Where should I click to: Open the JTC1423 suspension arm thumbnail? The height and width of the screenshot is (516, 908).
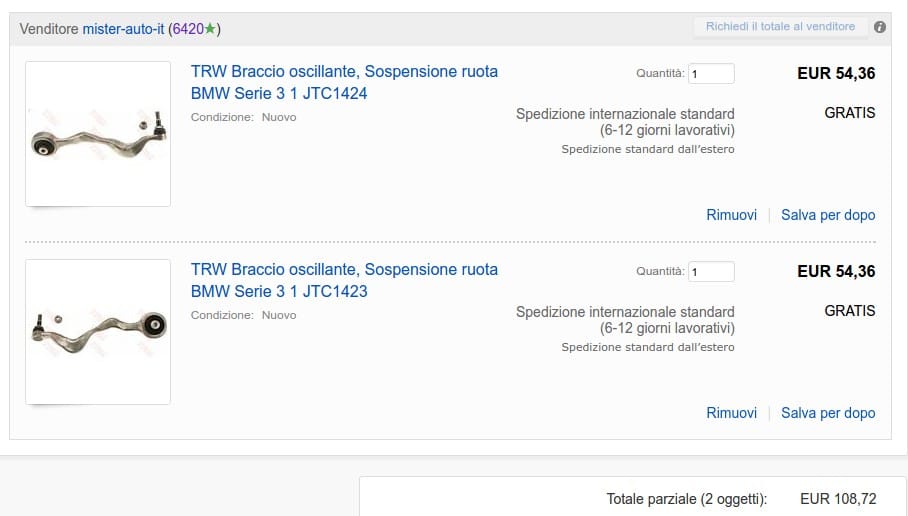[98, 332]
